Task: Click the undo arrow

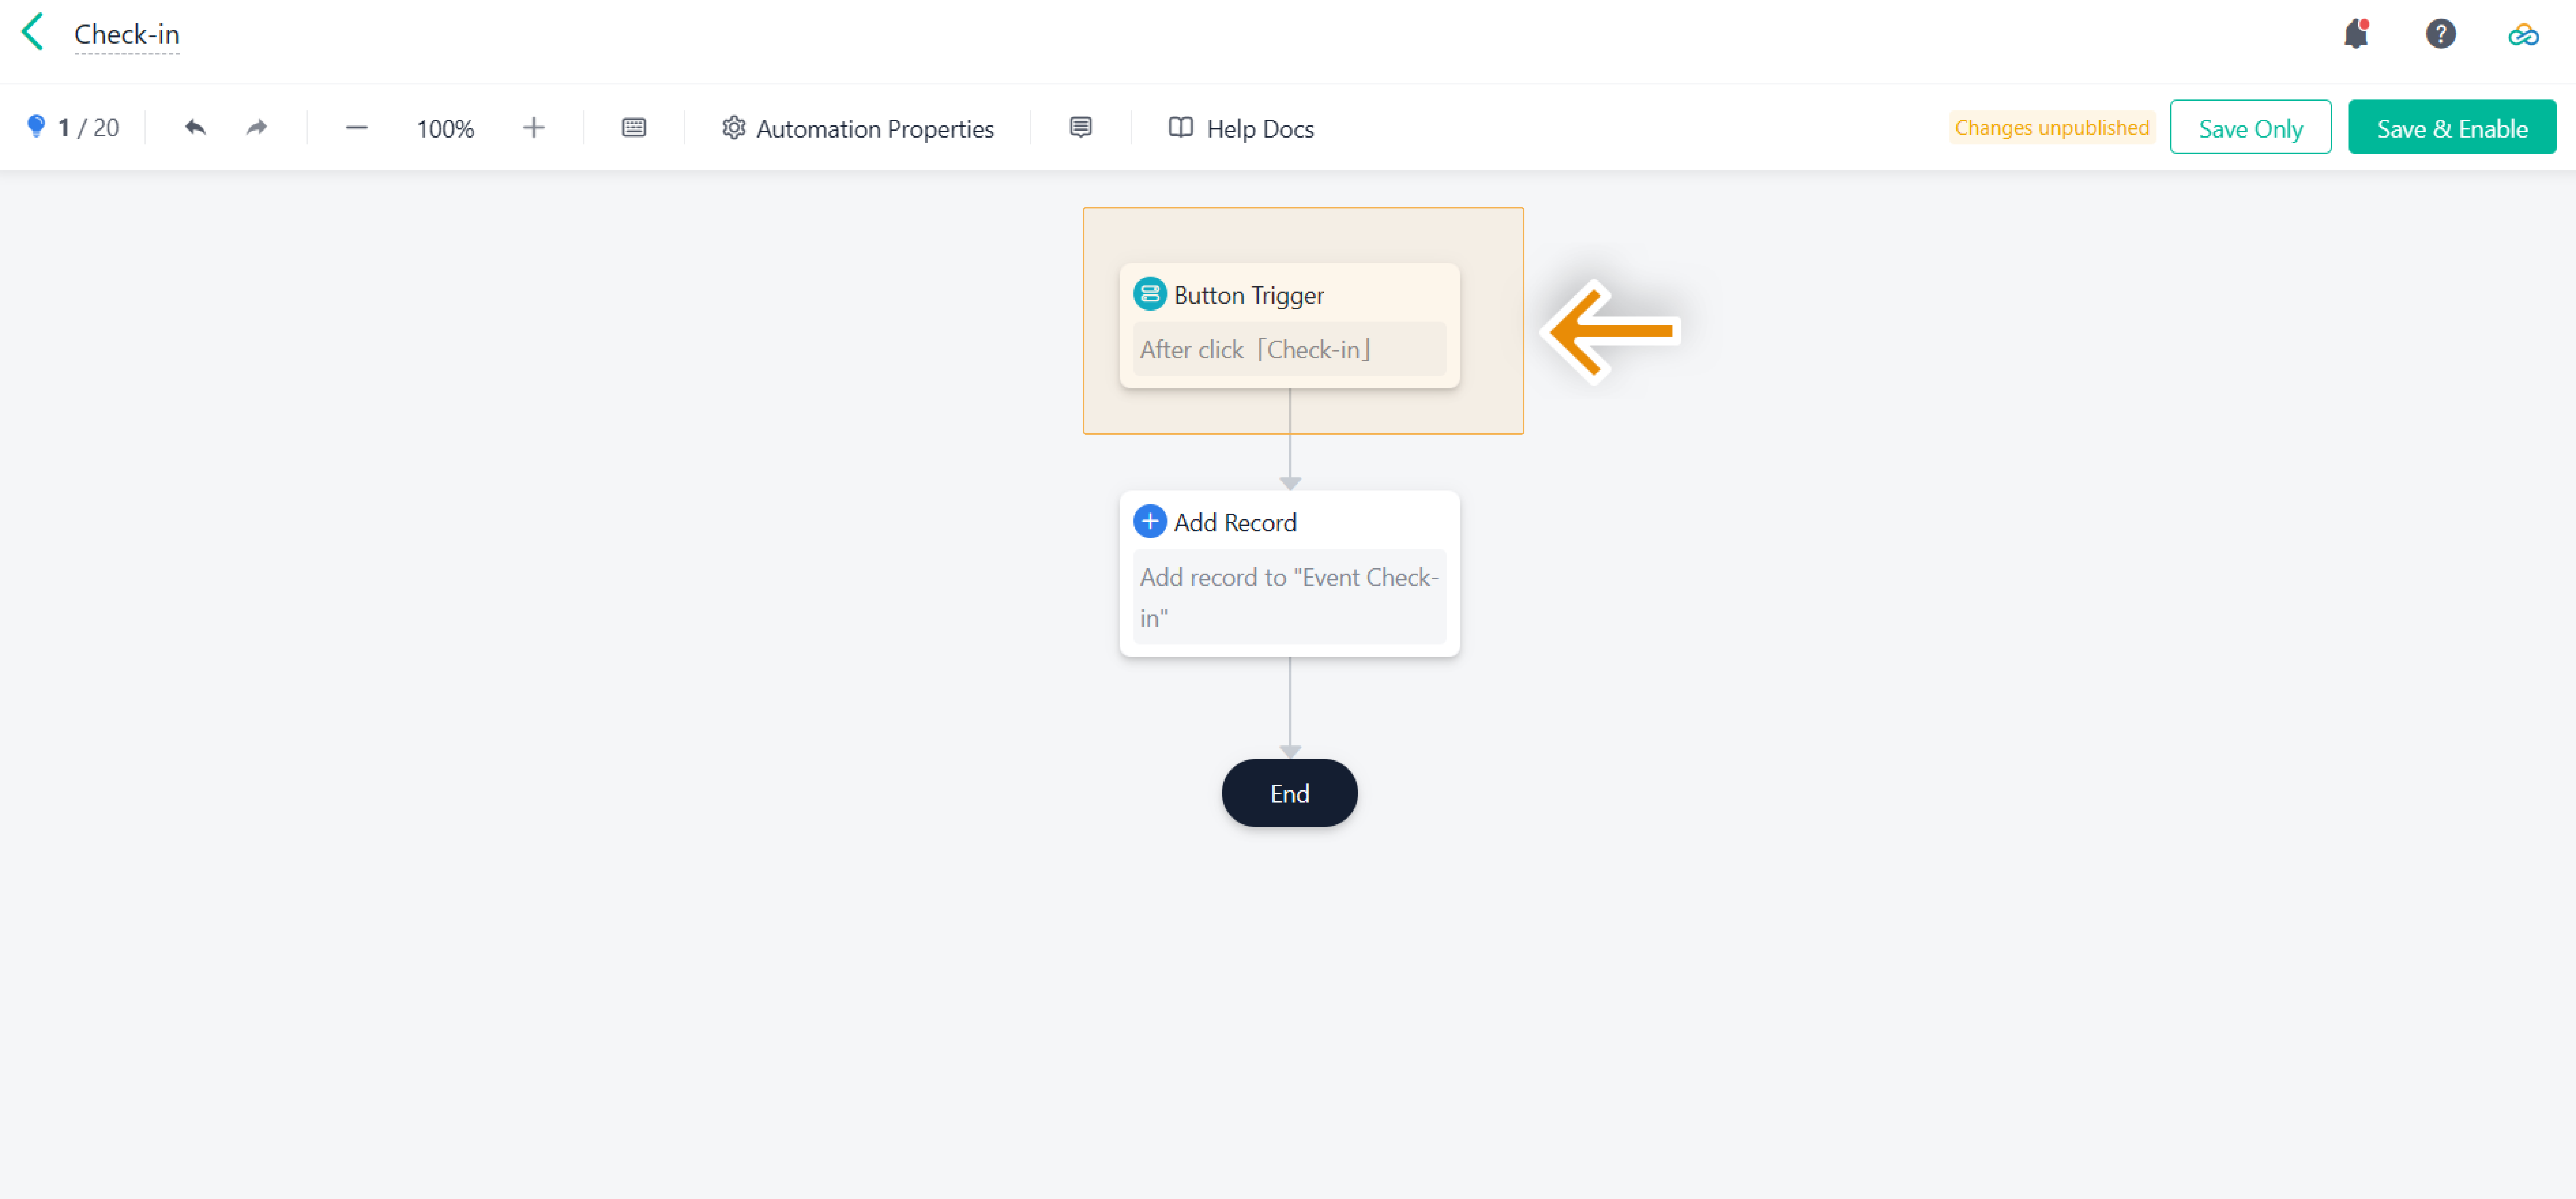Action: coord(195,128)
